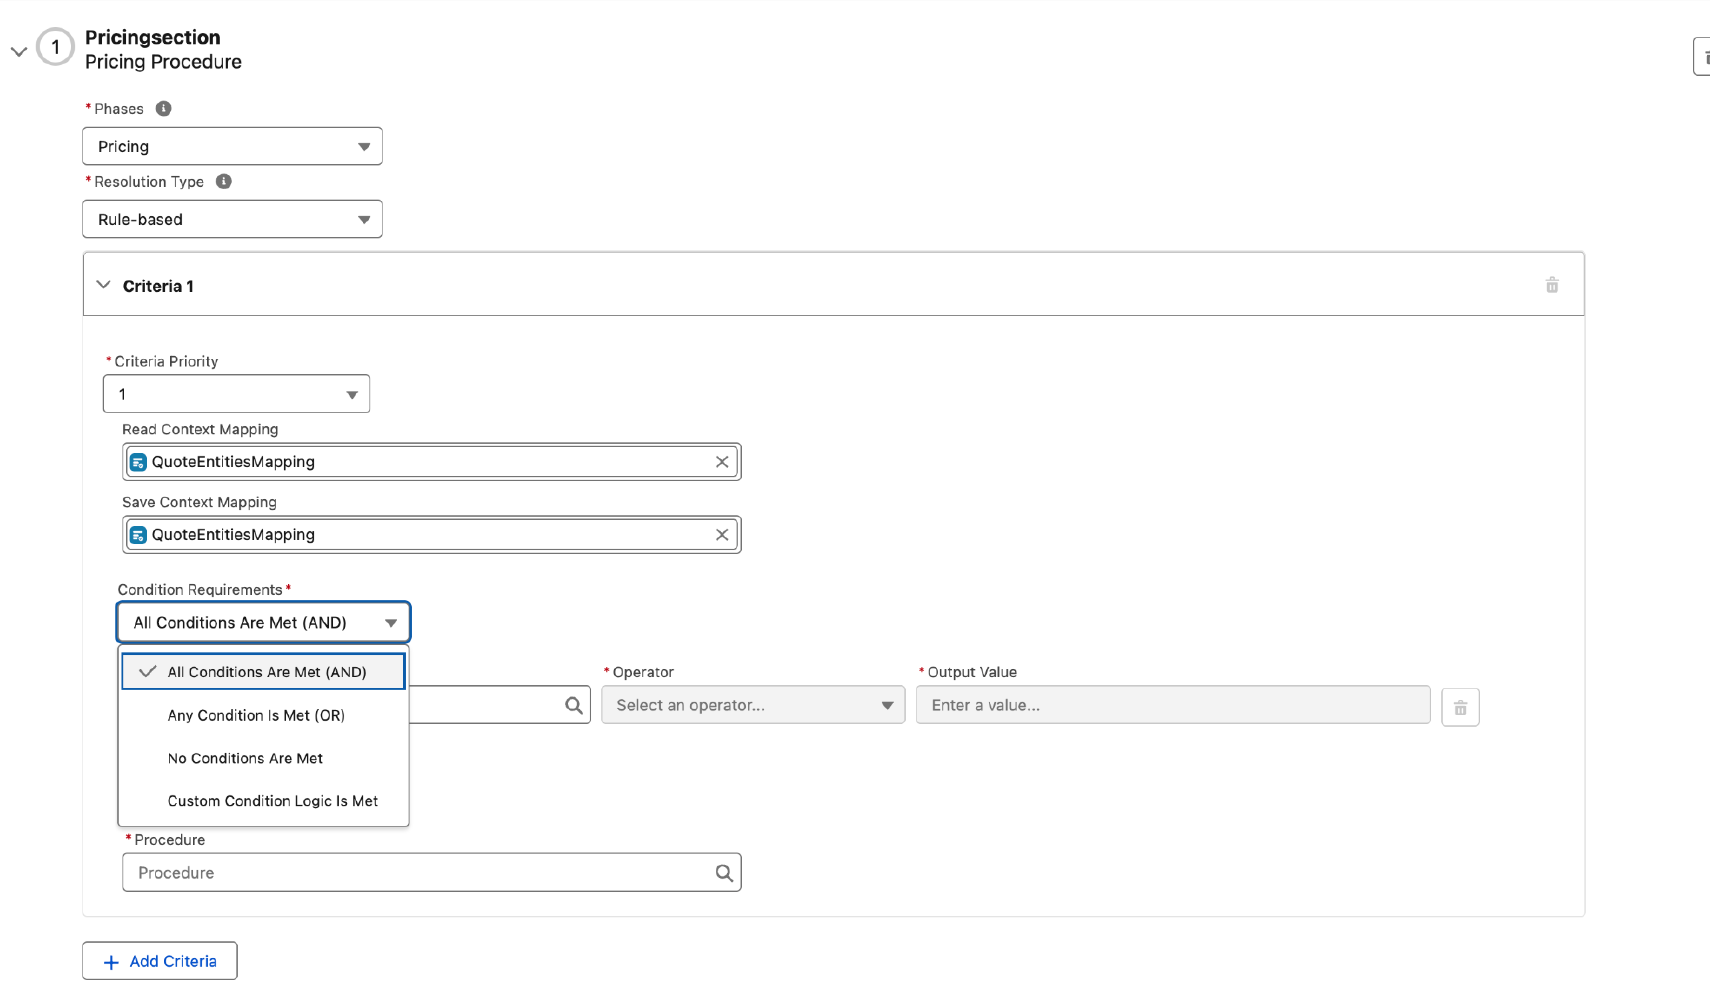The width and height of the screenshot is (1710, 999).
Task: Delete Criteria 1 using the trash icon
Action: pyautogui.click(x=1551, y=286)
